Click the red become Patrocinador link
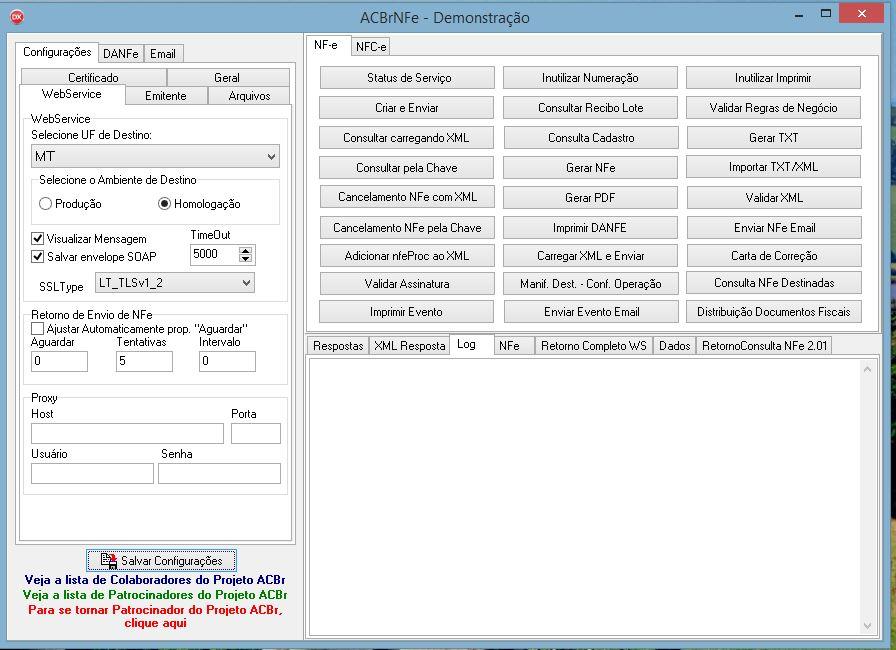Screen dimensions: 896x650 pos(155,616)
